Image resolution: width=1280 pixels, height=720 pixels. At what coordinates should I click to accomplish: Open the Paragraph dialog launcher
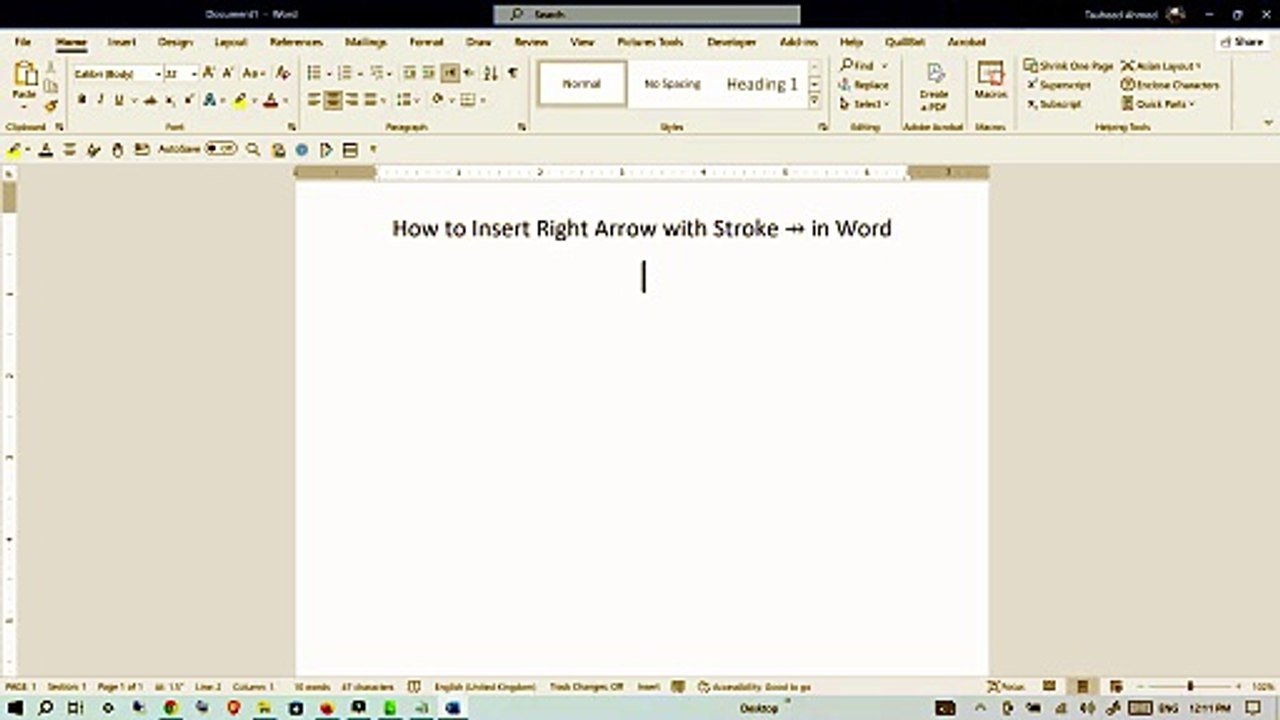pos(522,127)
